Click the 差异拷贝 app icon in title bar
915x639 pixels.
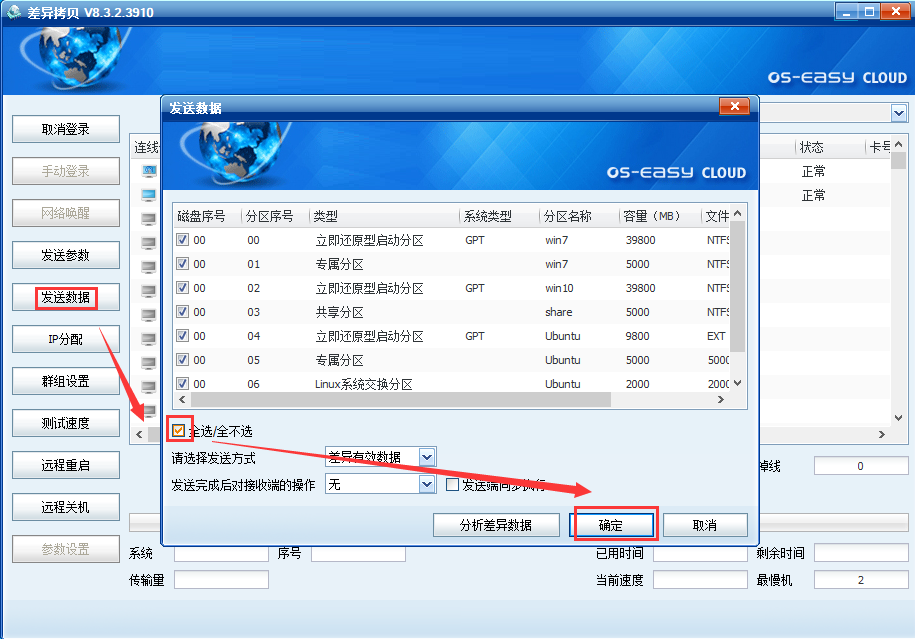pos(14,11)
